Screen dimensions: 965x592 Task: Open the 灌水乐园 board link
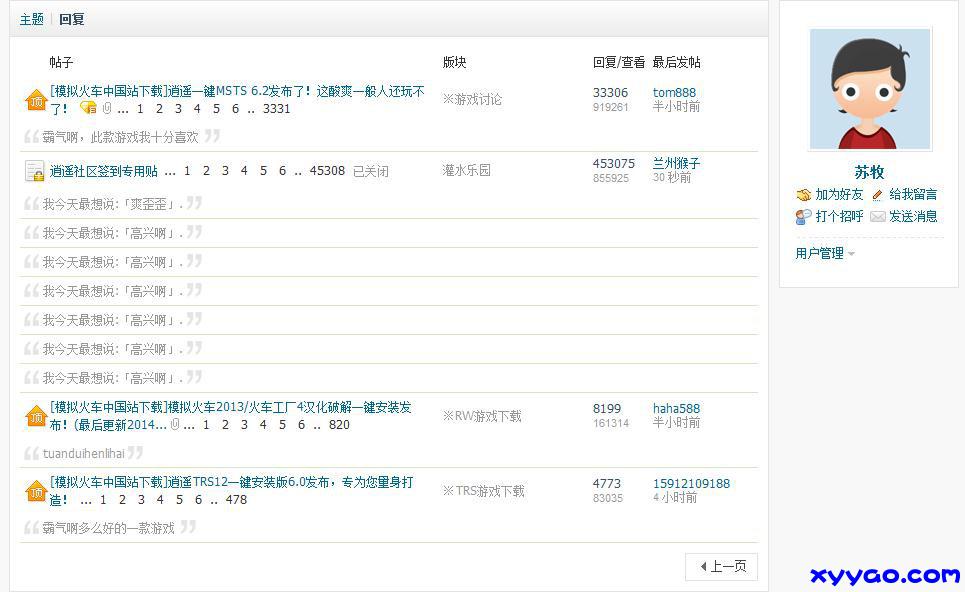click(x=467, y=171)
